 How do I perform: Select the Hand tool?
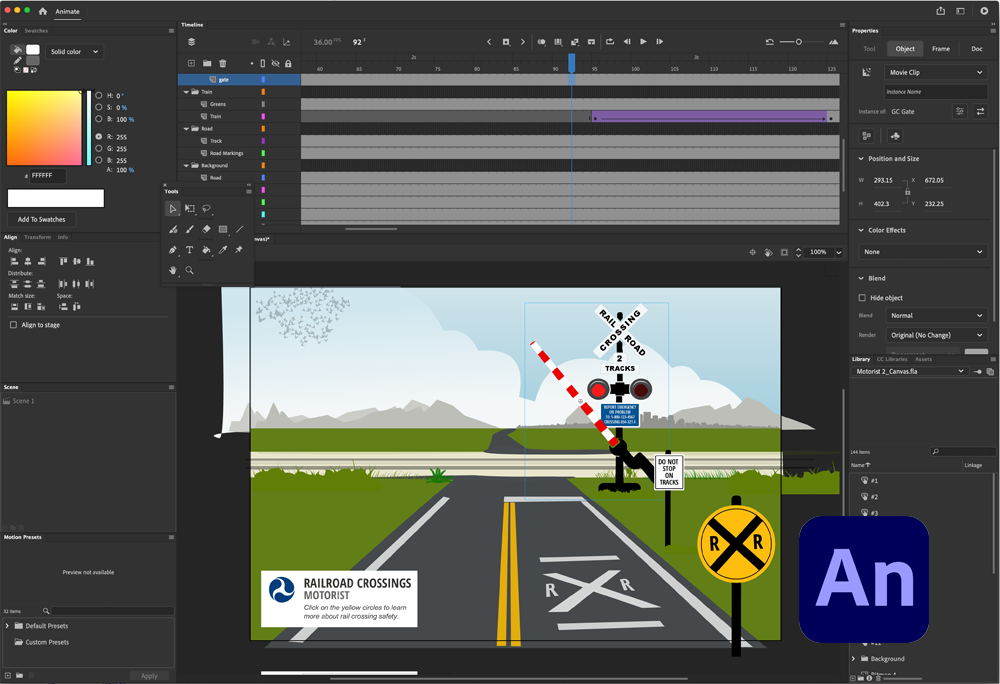coord(173,270)
